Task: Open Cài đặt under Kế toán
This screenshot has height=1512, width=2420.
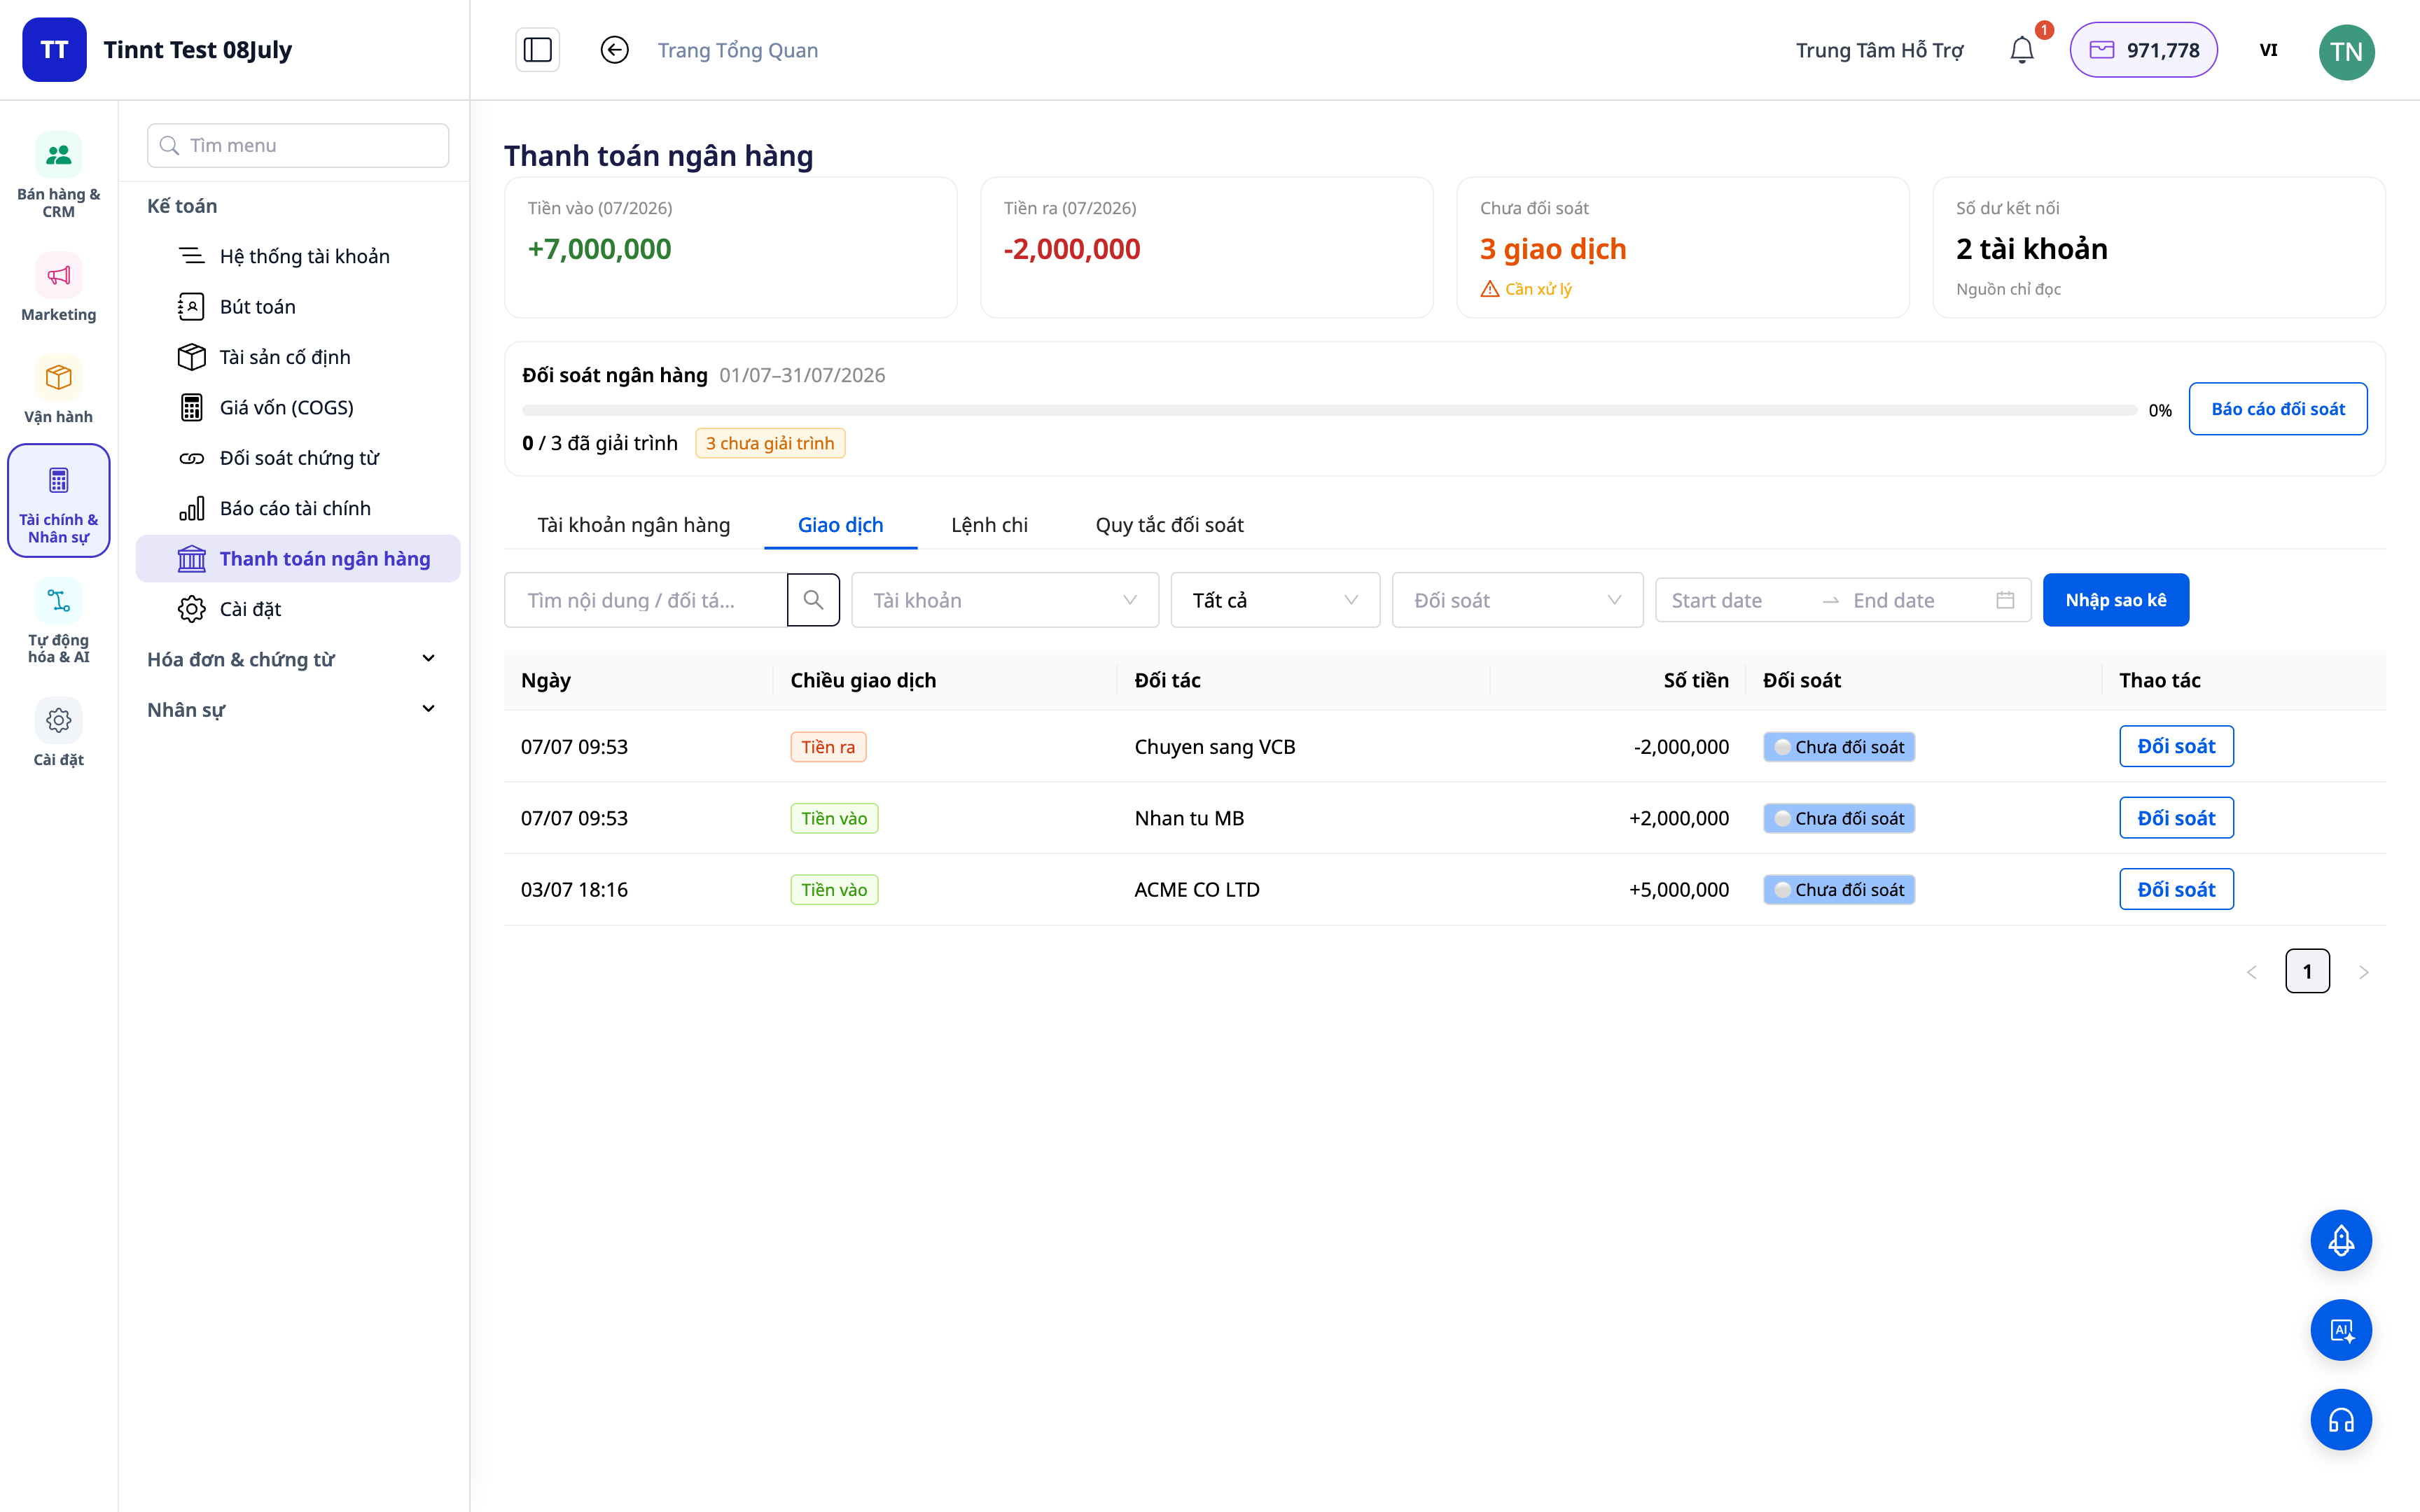Action: [298, 609]
